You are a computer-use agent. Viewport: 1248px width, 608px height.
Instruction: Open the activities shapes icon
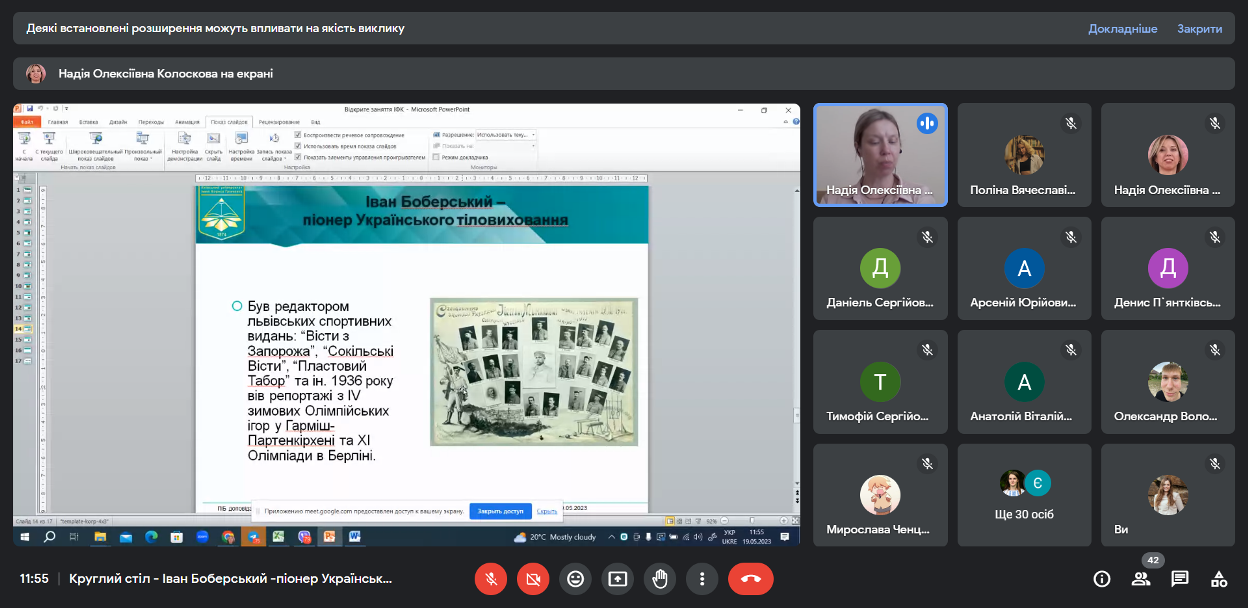click(1219, 578)
